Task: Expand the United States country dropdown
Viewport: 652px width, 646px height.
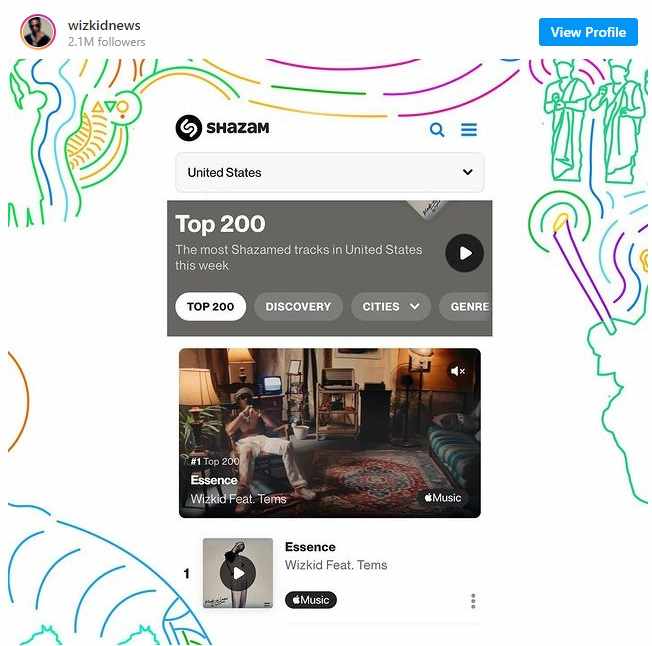Action: pyautogui.click(x=330, y=172)
